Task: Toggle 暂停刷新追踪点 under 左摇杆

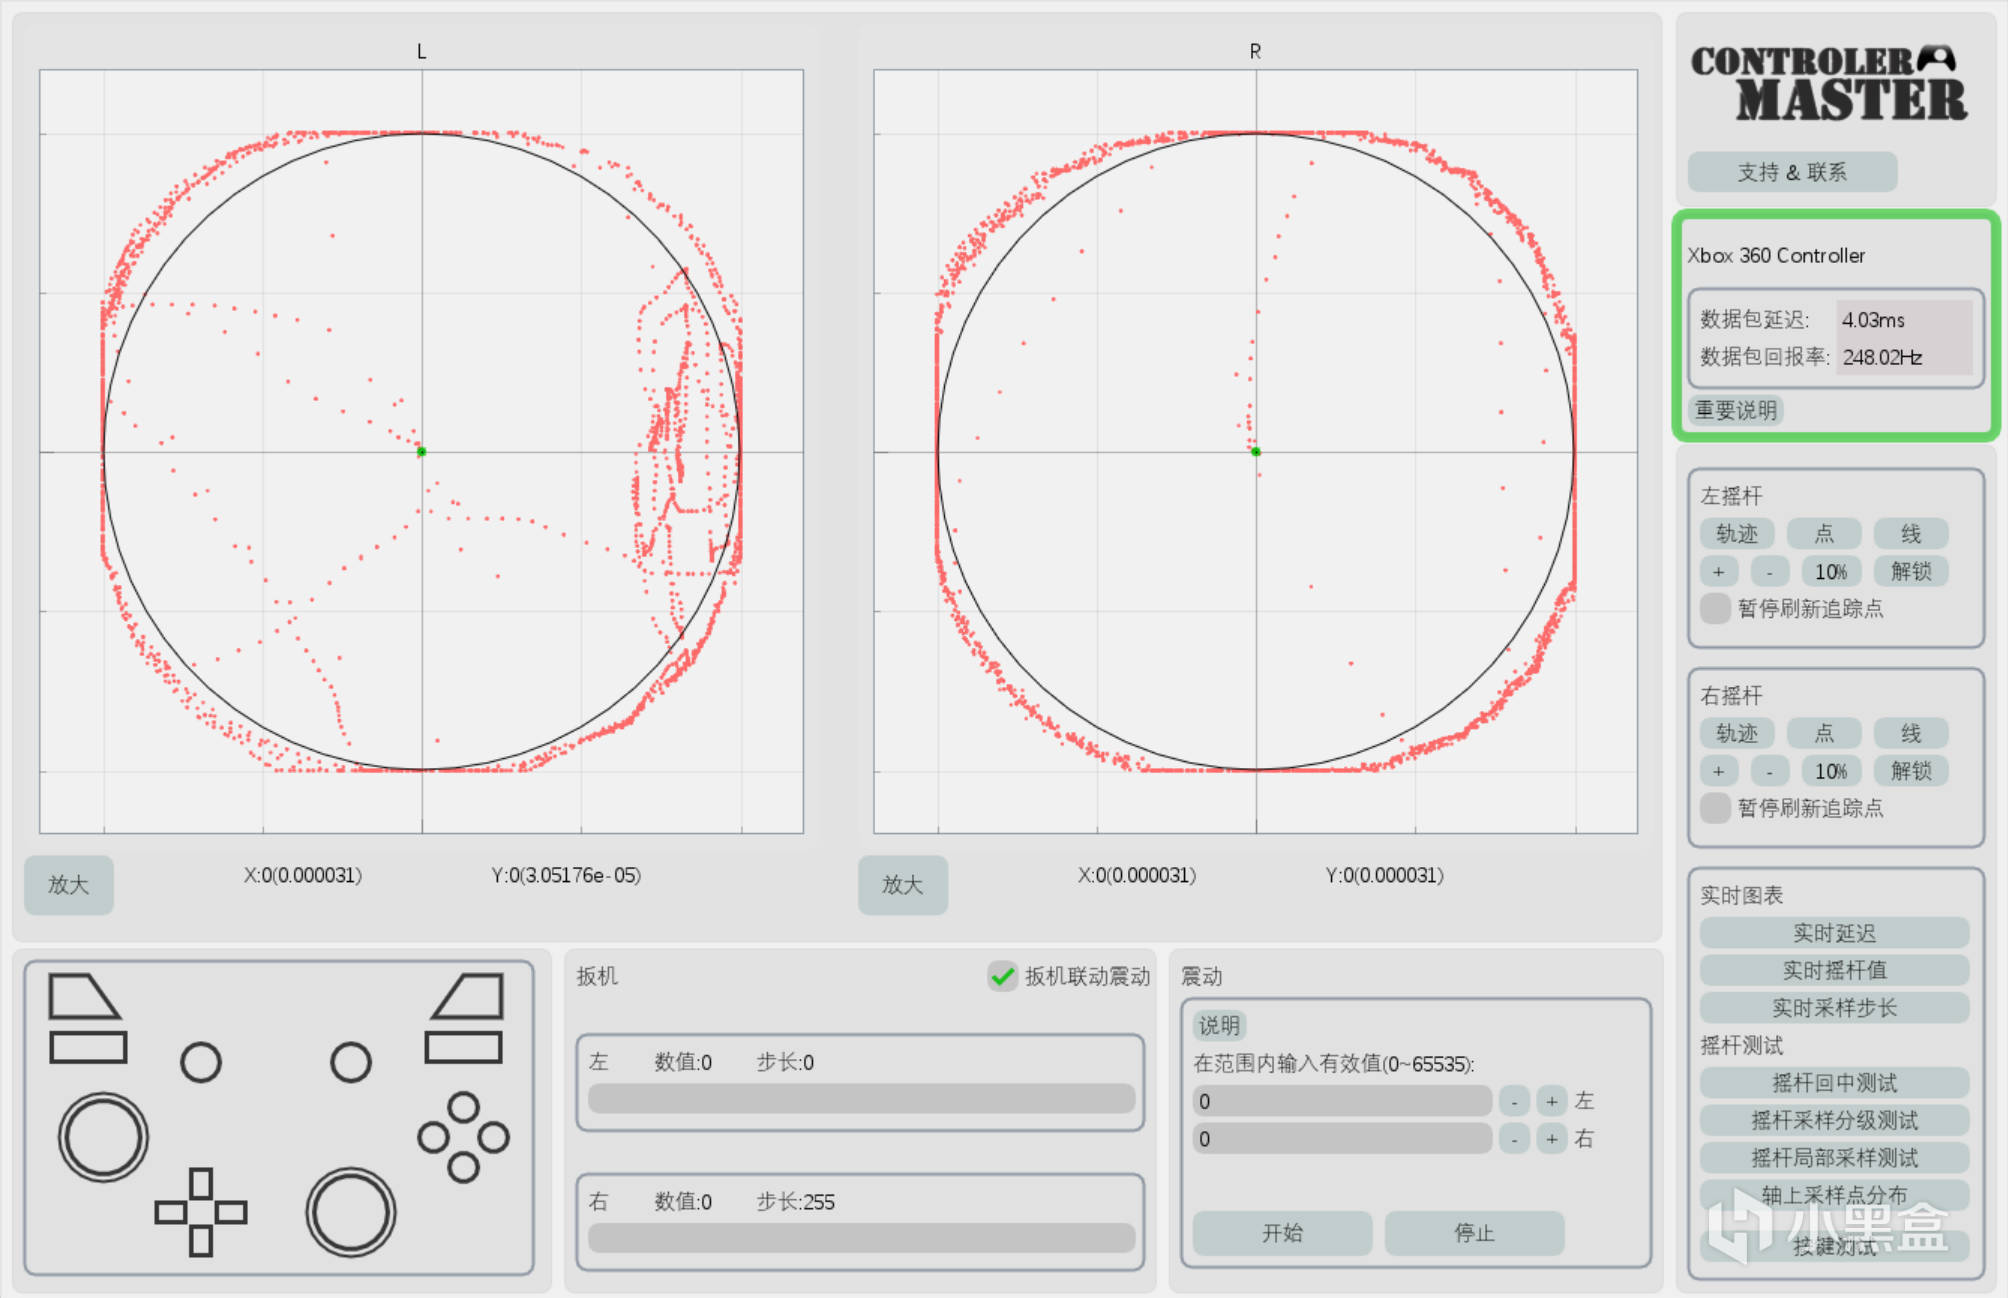Action: [x=1716, y=608]
